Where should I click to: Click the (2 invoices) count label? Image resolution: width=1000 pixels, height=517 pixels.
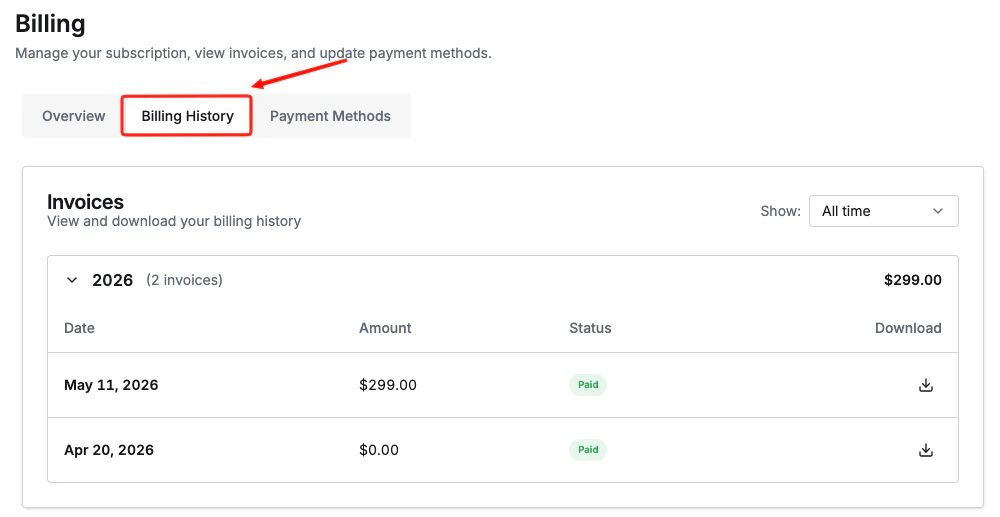point(184,280)
